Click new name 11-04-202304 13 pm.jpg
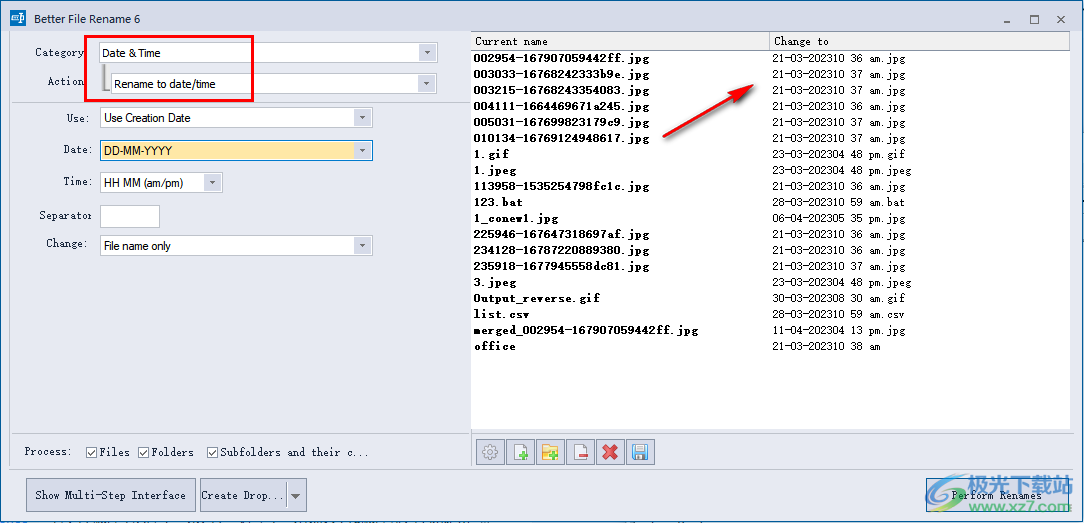Viewport: 1084px width, 523px height. pyautogui.click(x=839, y=331)
